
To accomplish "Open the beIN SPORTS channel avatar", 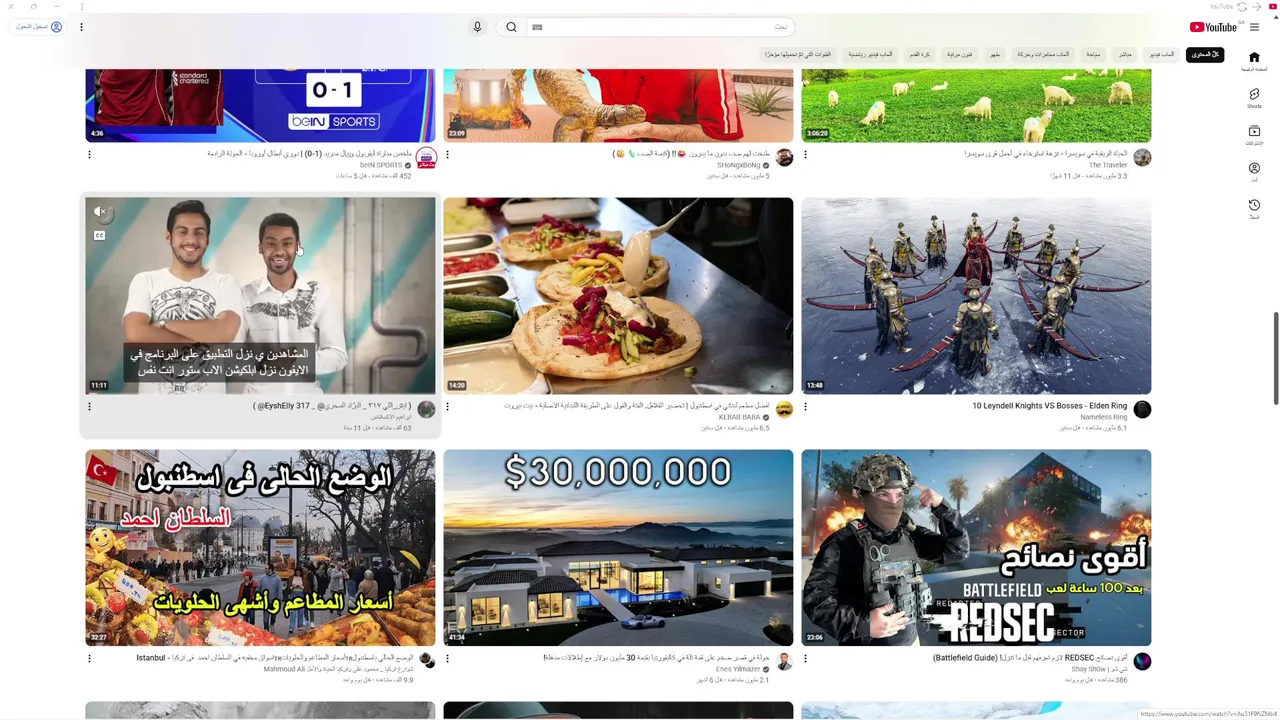I will 426,159.
